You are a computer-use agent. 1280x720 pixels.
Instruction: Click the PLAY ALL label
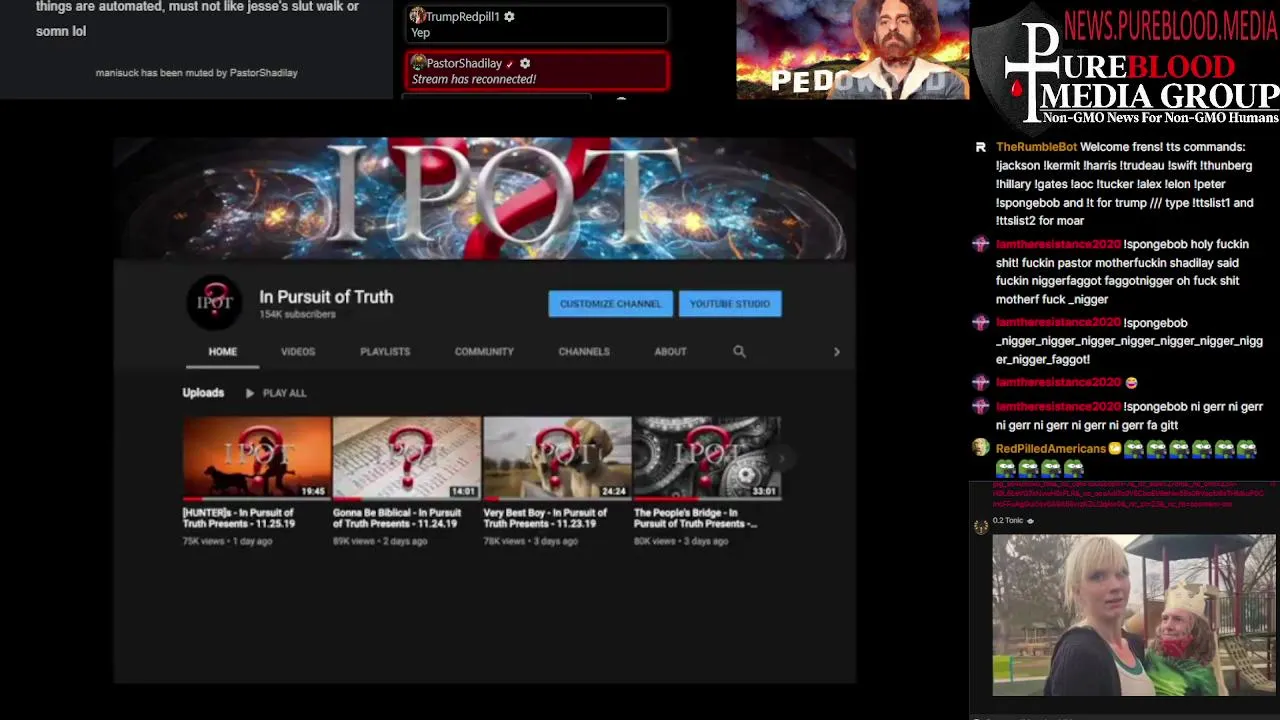(284, 393)
